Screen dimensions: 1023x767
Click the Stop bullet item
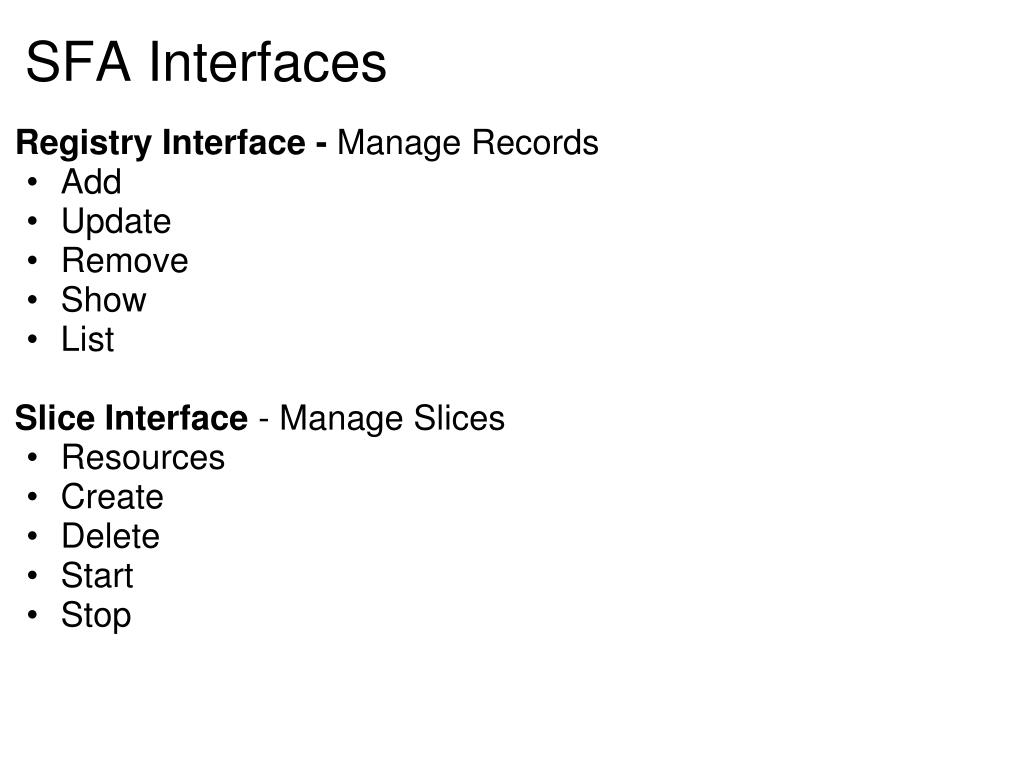pyautogui.click(x=96, y=616)
